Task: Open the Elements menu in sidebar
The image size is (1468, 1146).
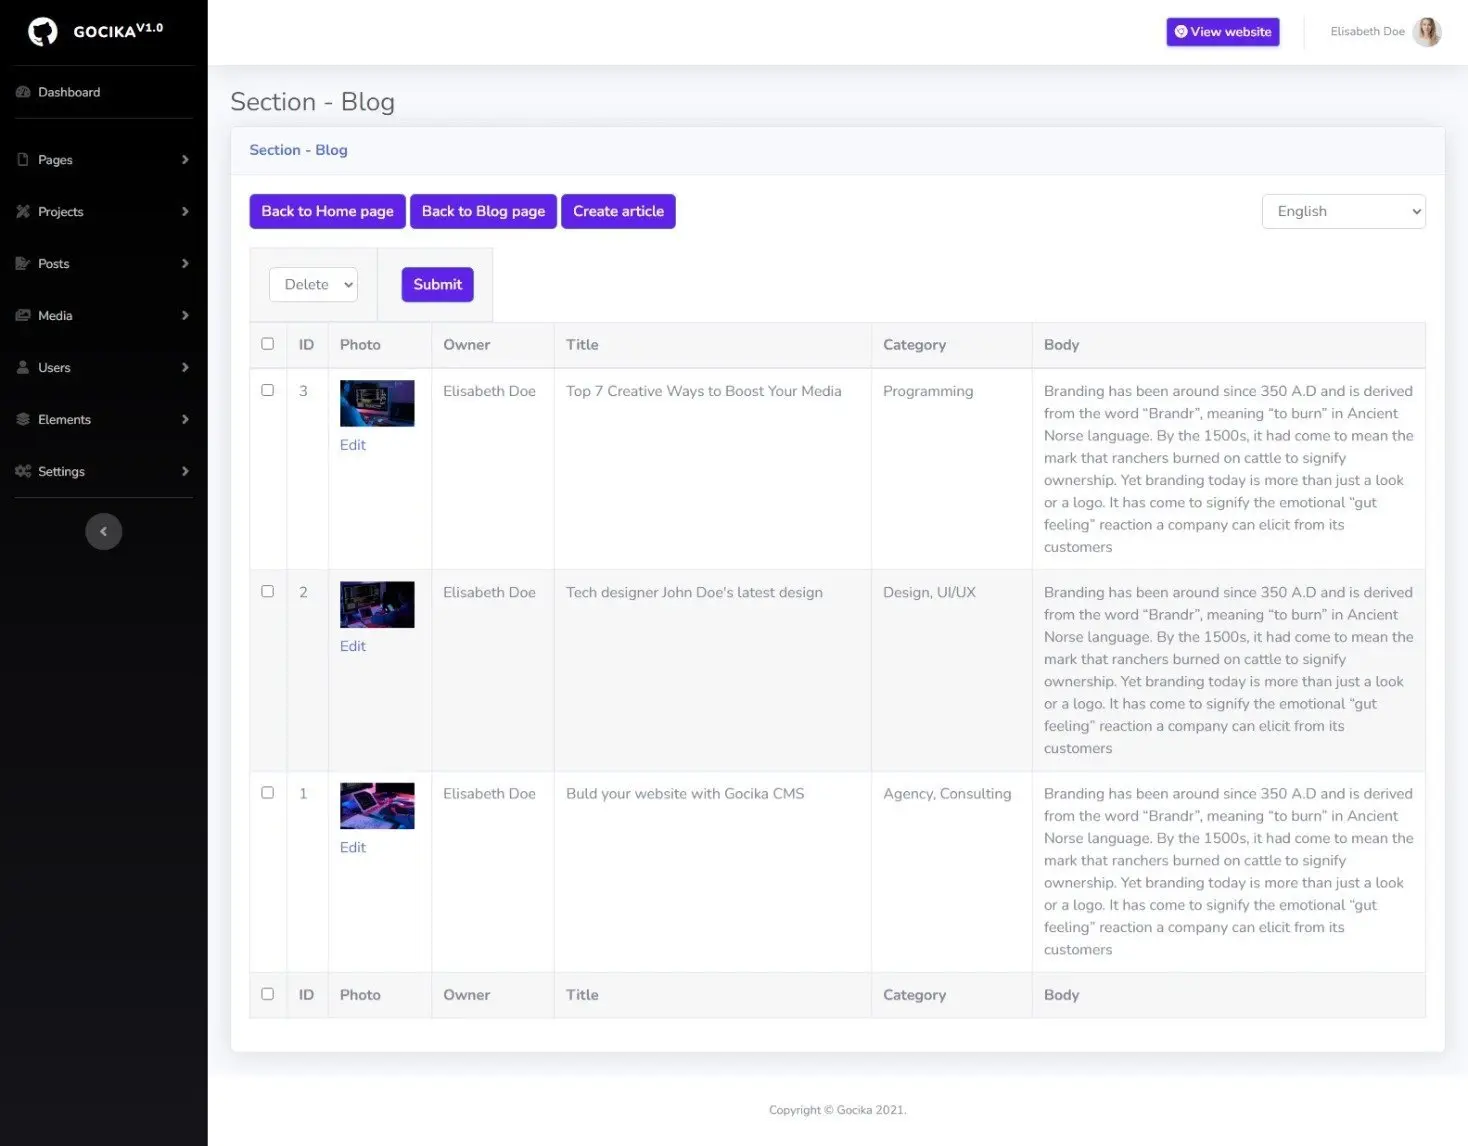Action: pos(64,420)
